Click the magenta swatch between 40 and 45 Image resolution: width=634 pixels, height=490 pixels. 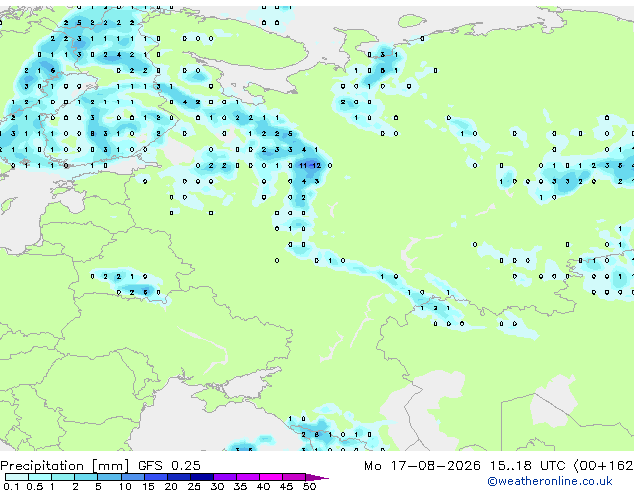[271, 477]
